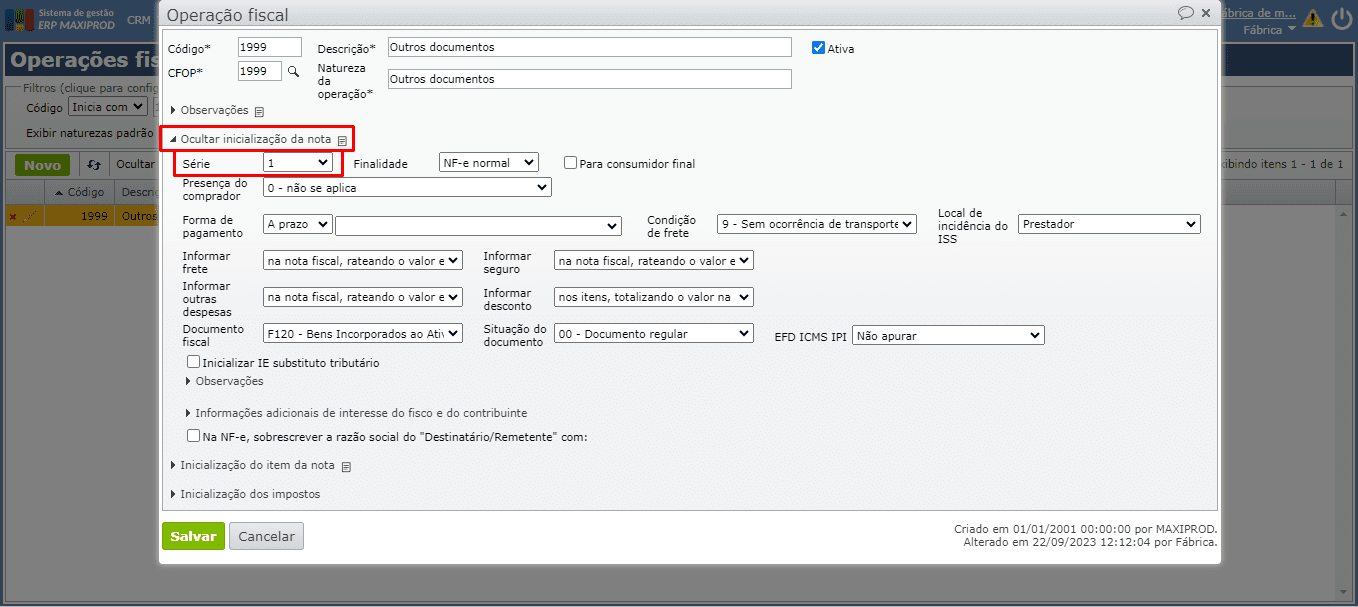Click the 1999 cell in background table
Image resolution: width=1358 pixels, height=607 pixels.
click(x=79, y=216)
